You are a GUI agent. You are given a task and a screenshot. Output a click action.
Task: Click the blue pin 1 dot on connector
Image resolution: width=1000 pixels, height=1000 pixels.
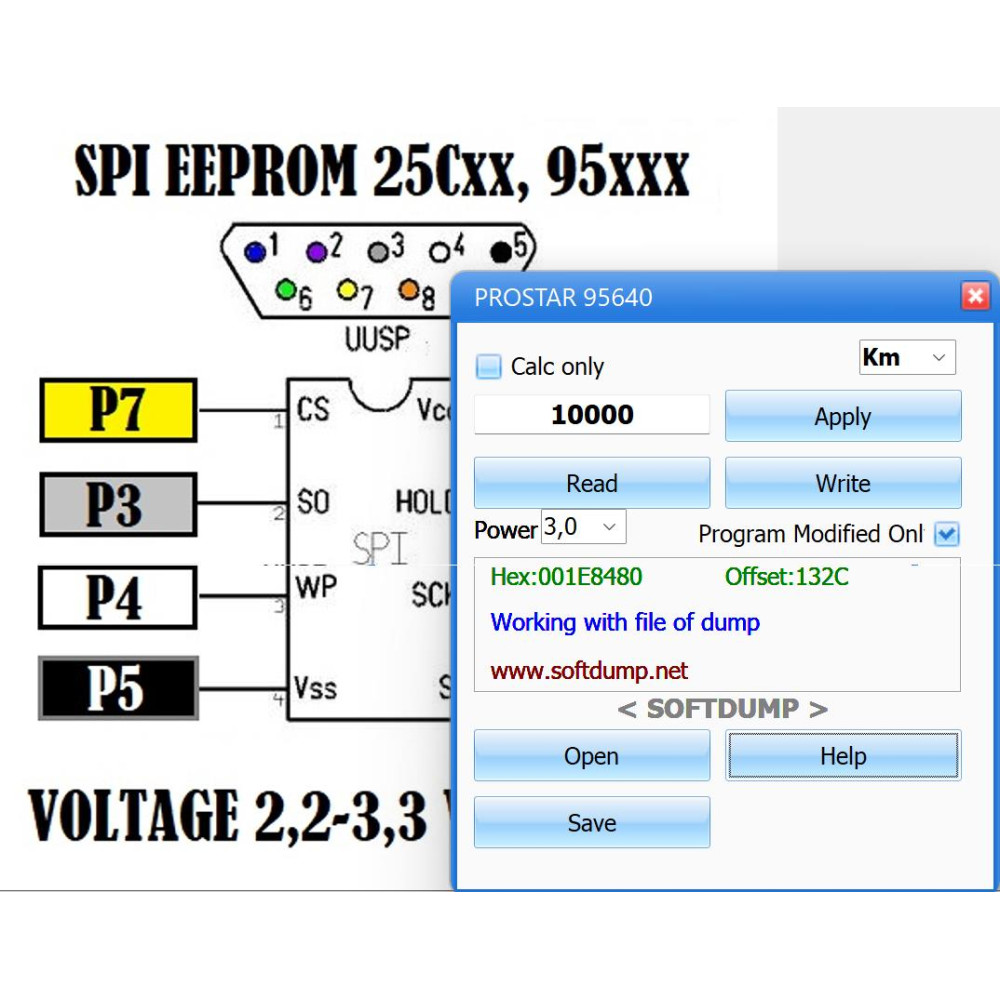[x=255, y=252]
